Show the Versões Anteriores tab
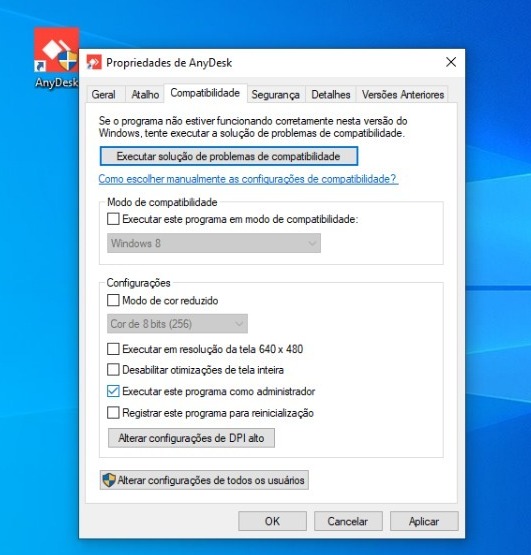 click(x=402, y=95)
